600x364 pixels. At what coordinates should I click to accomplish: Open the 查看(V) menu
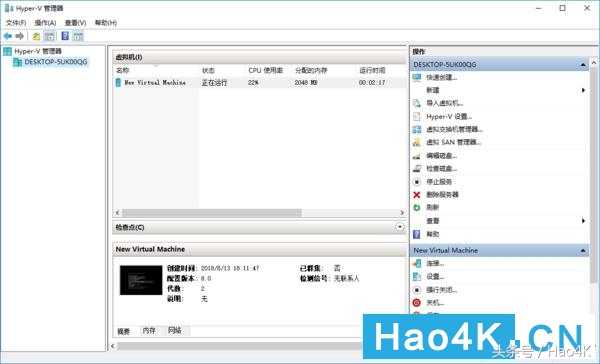pos(75,23)
